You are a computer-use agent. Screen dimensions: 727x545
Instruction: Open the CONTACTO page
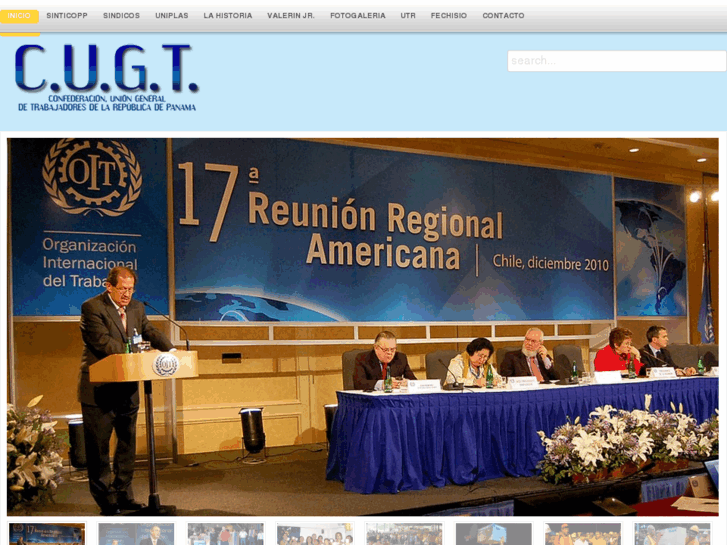click(x=503, y=16)
